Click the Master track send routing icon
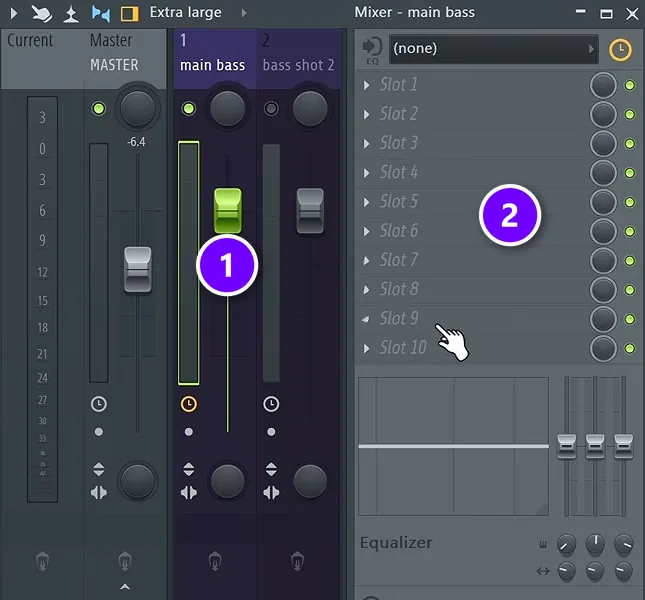 tap(125, 561)
